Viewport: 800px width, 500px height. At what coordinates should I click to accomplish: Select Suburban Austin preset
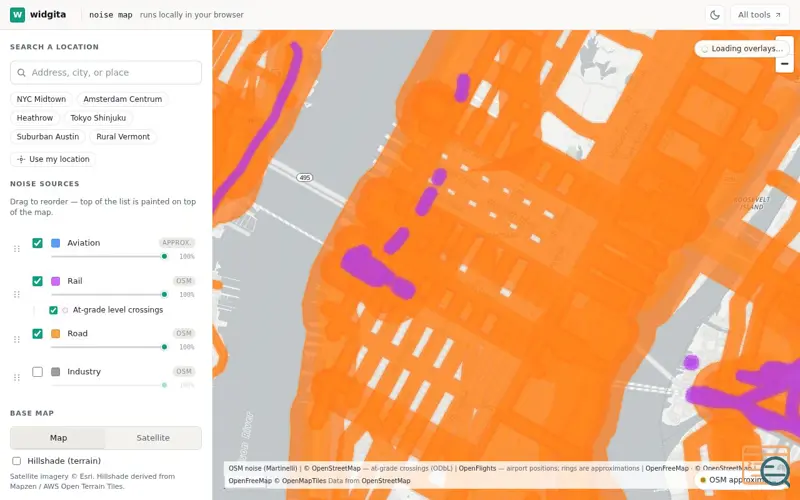(x=47, y=137)
